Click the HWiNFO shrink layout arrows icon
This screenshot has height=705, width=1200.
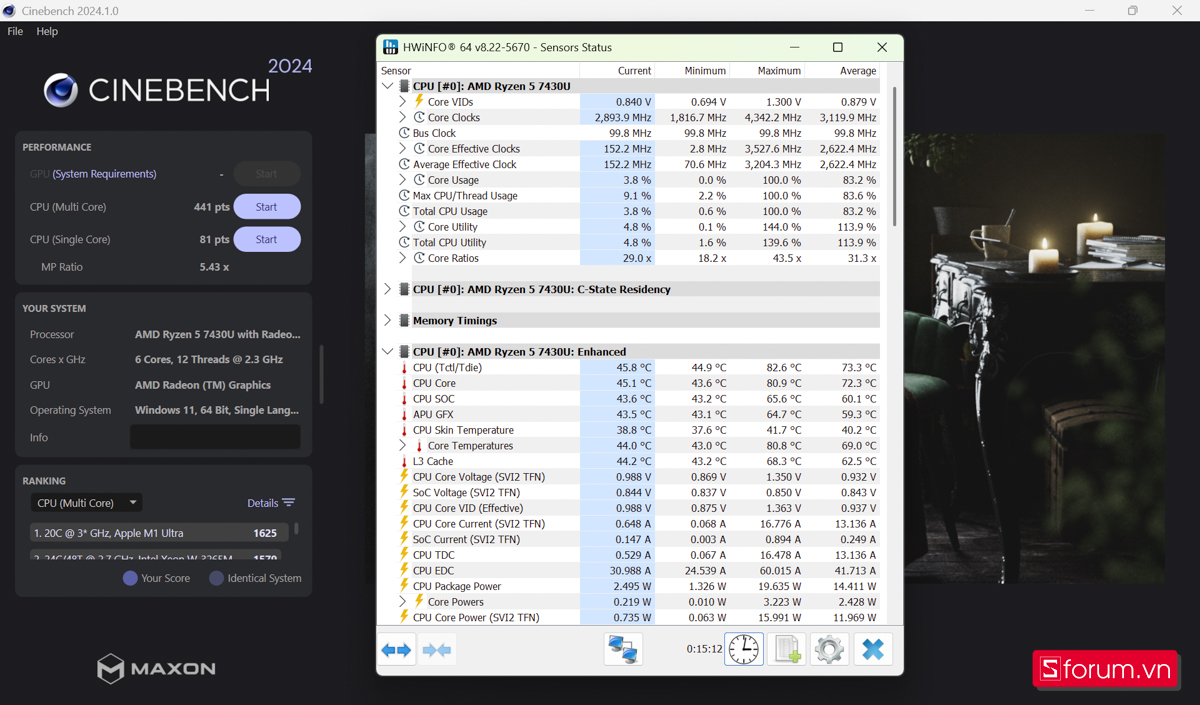click(x=437, y=650)
